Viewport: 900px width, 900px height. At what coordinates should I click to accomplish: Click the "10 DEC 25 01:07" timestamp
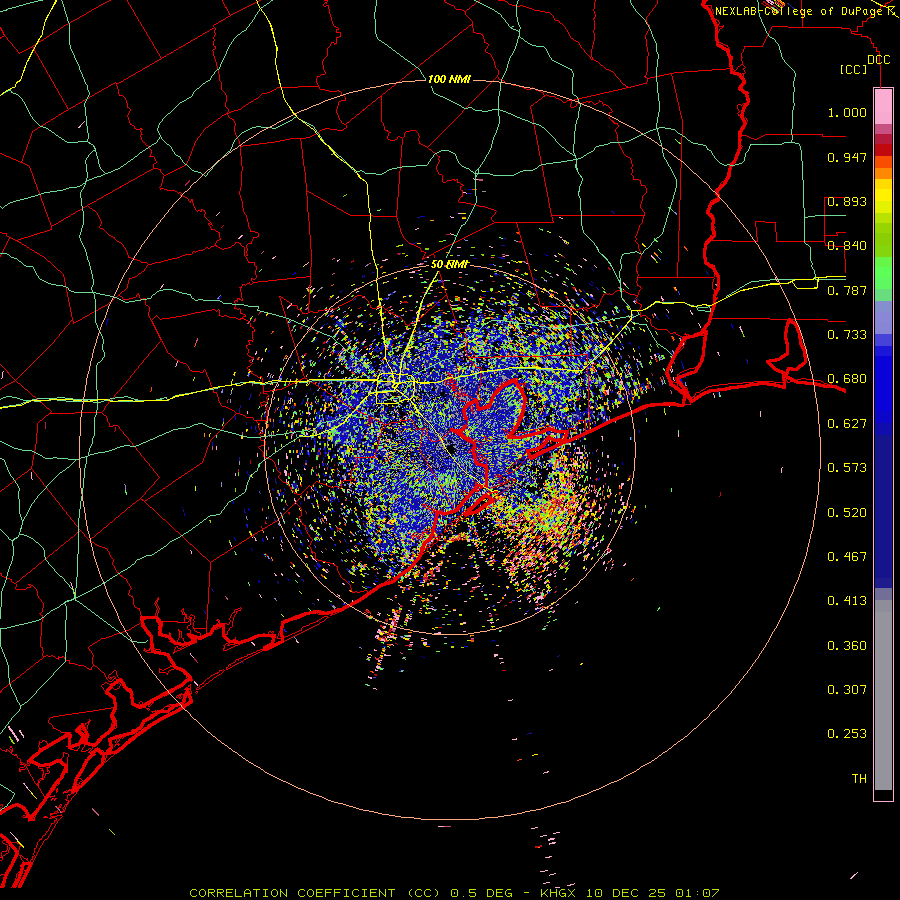[653, 893]
